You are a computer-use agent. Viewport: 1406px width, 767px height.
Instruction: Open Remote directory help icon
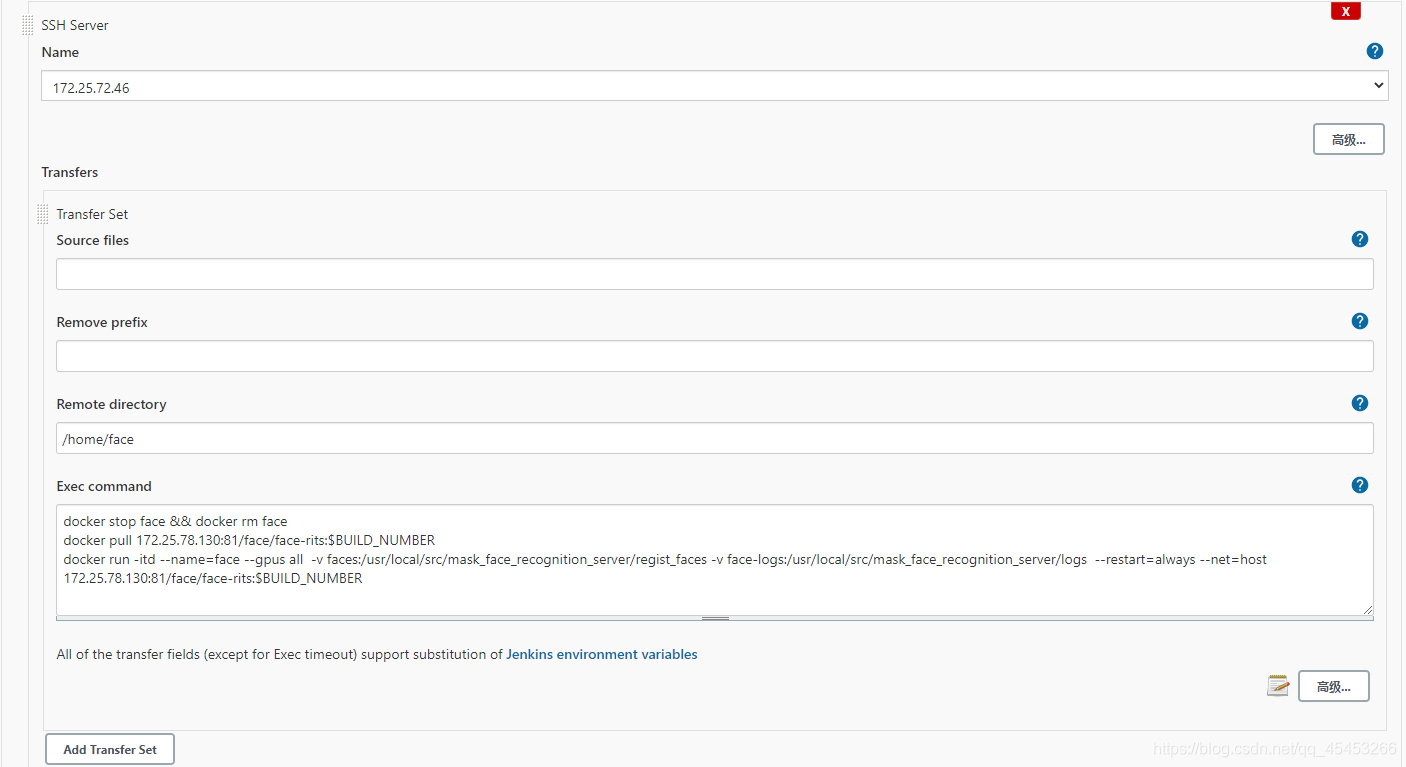tap(1359, 403)
